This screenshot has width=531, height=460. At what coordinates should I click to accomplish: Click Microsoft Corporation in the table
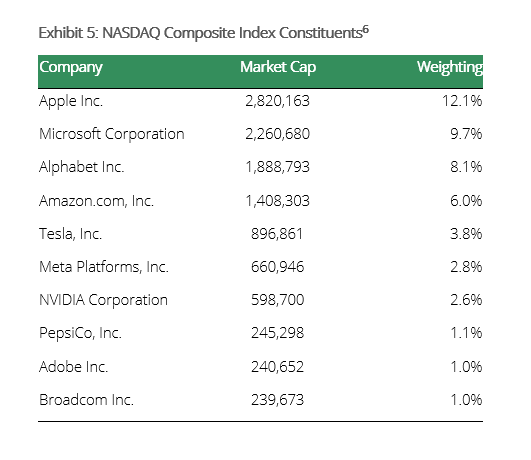pos(112,134)
